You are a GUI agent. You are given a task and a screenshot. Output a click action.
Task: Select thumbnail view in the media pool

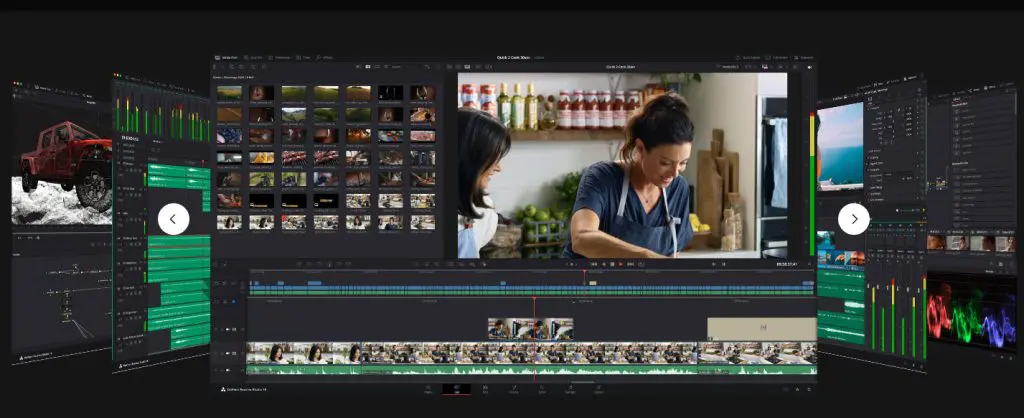368,67
